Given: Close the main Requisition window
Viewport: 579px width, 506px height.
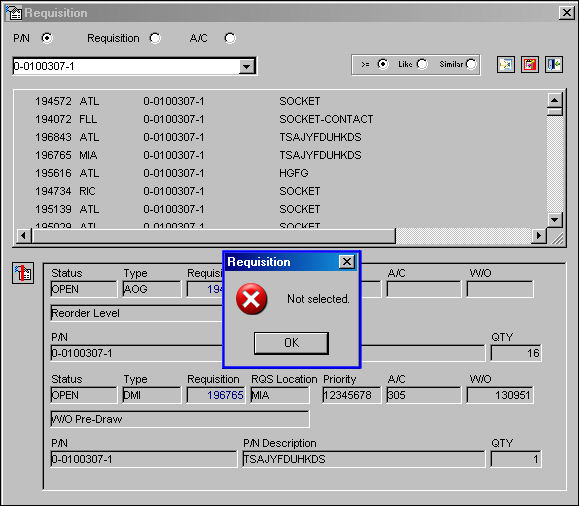Looking at the screenshot, I should tap(566, 13).
